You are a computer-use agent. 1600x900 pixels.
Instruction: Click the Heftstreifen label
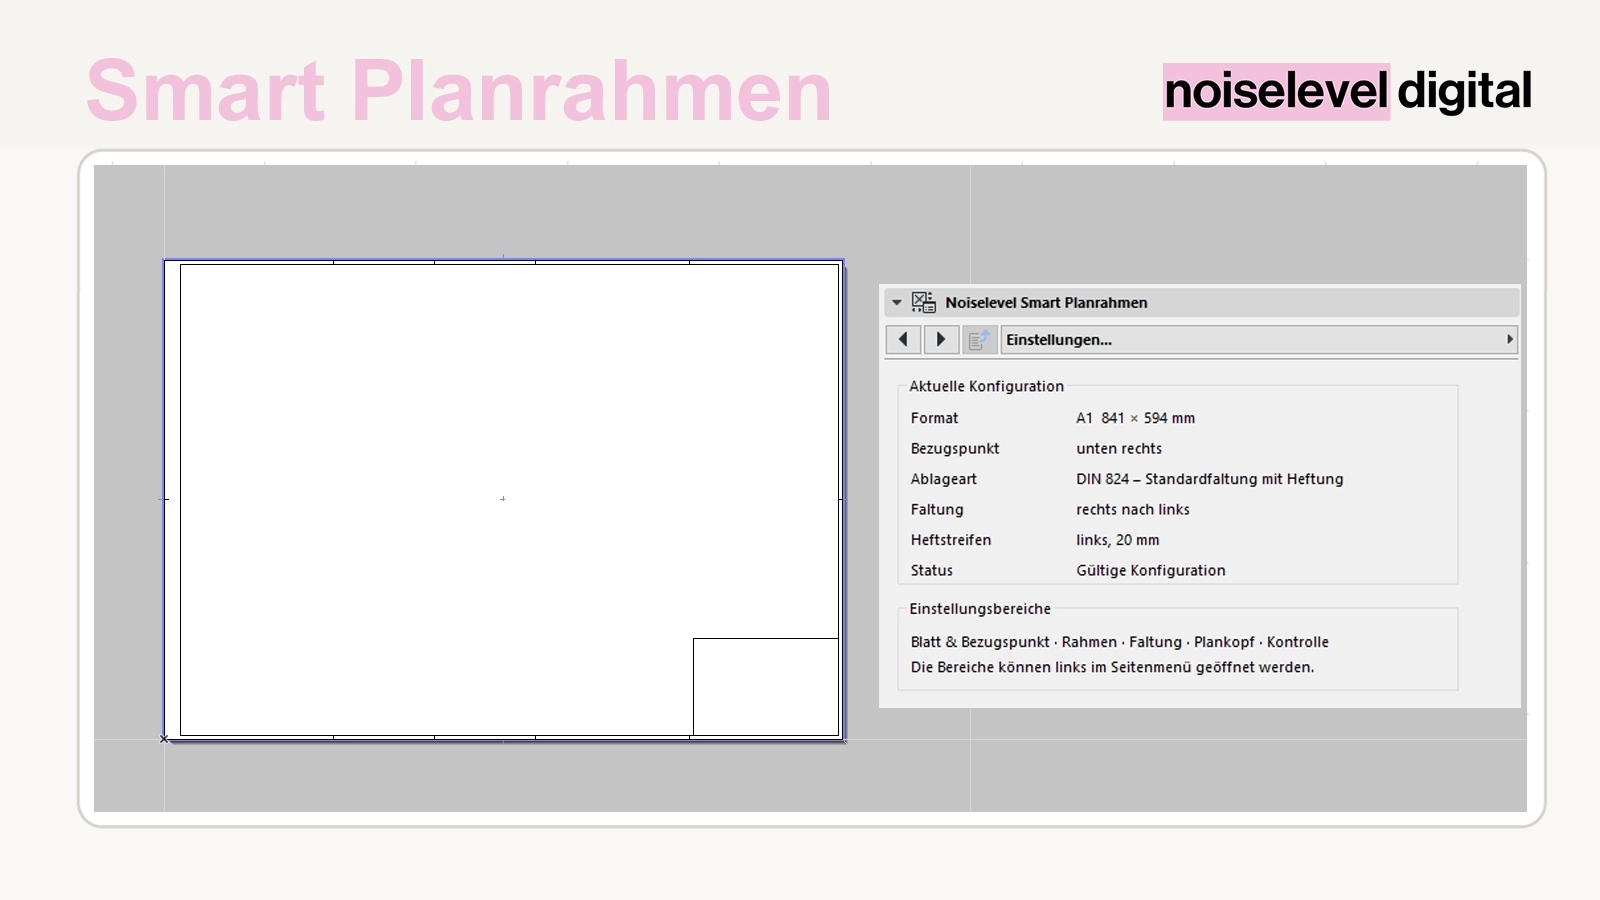pyautogui.click(x=950, y=540)
